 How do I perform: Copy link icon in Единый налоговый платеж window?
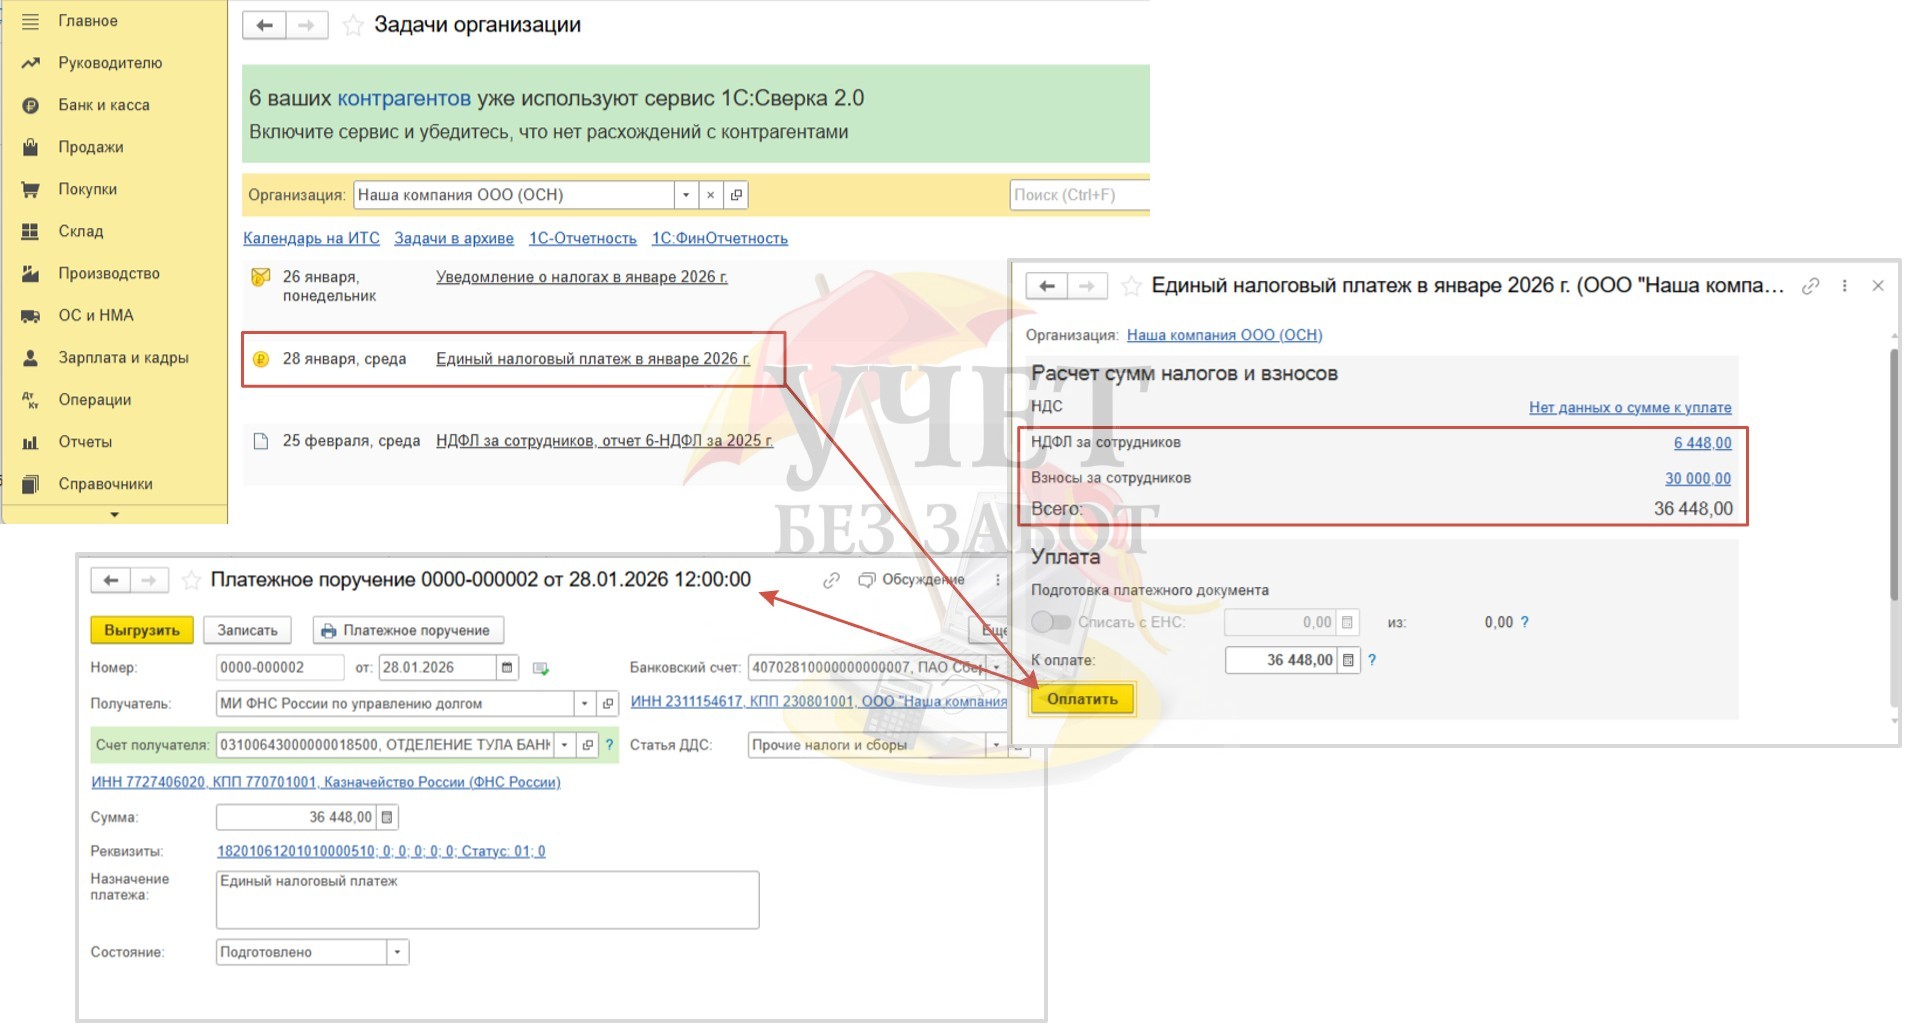coord(1810,286)
